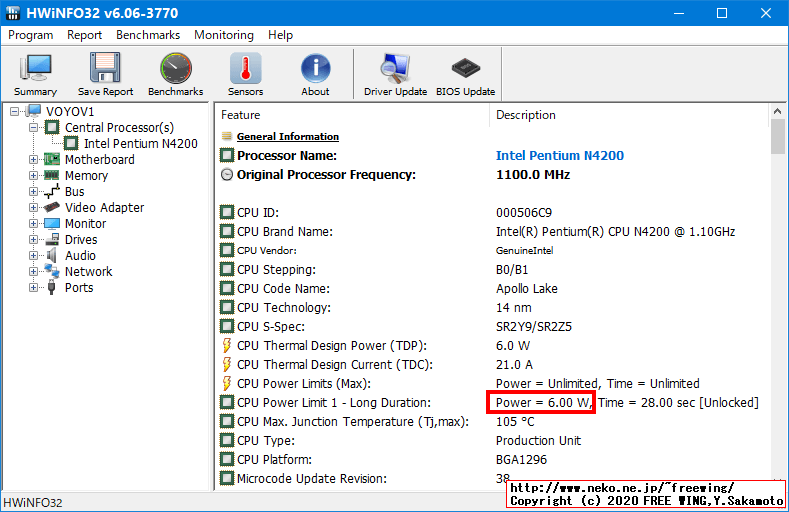
Task: Open the Report menu
Action: tap(85, 35)
